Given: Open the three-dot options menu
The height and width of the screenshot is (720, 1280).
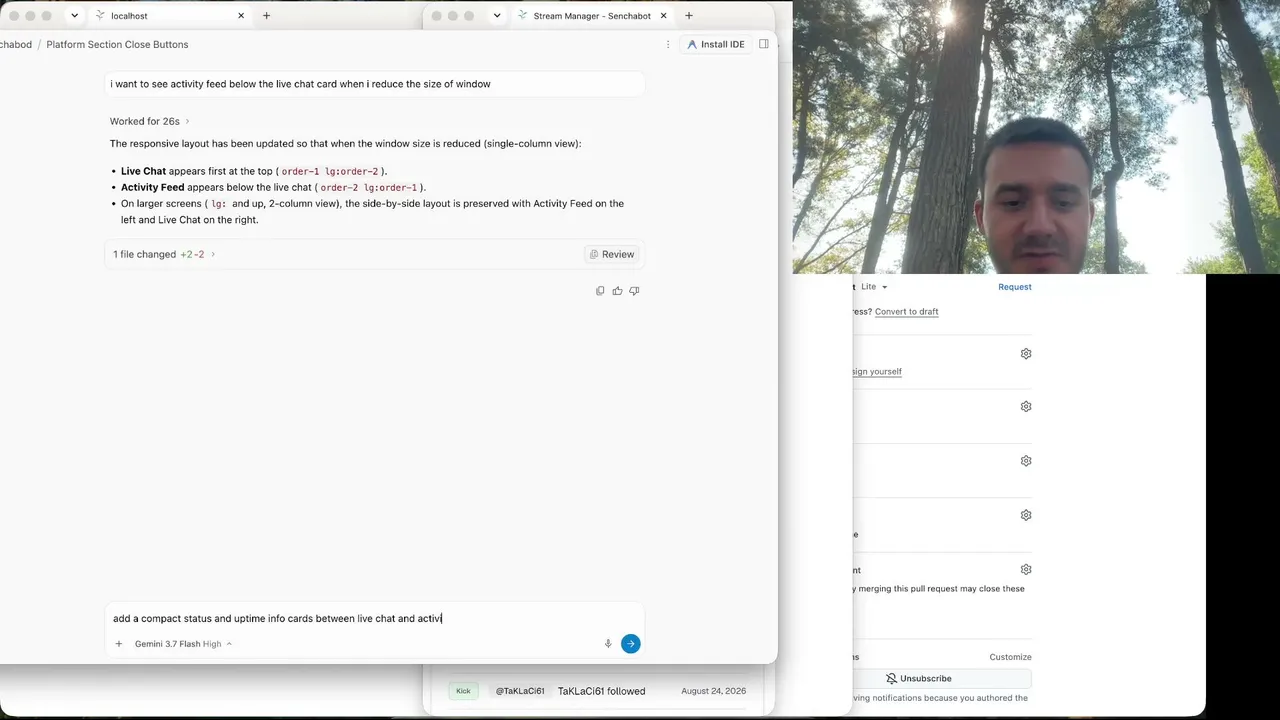Looking at the screenshot, I should 668,44.
